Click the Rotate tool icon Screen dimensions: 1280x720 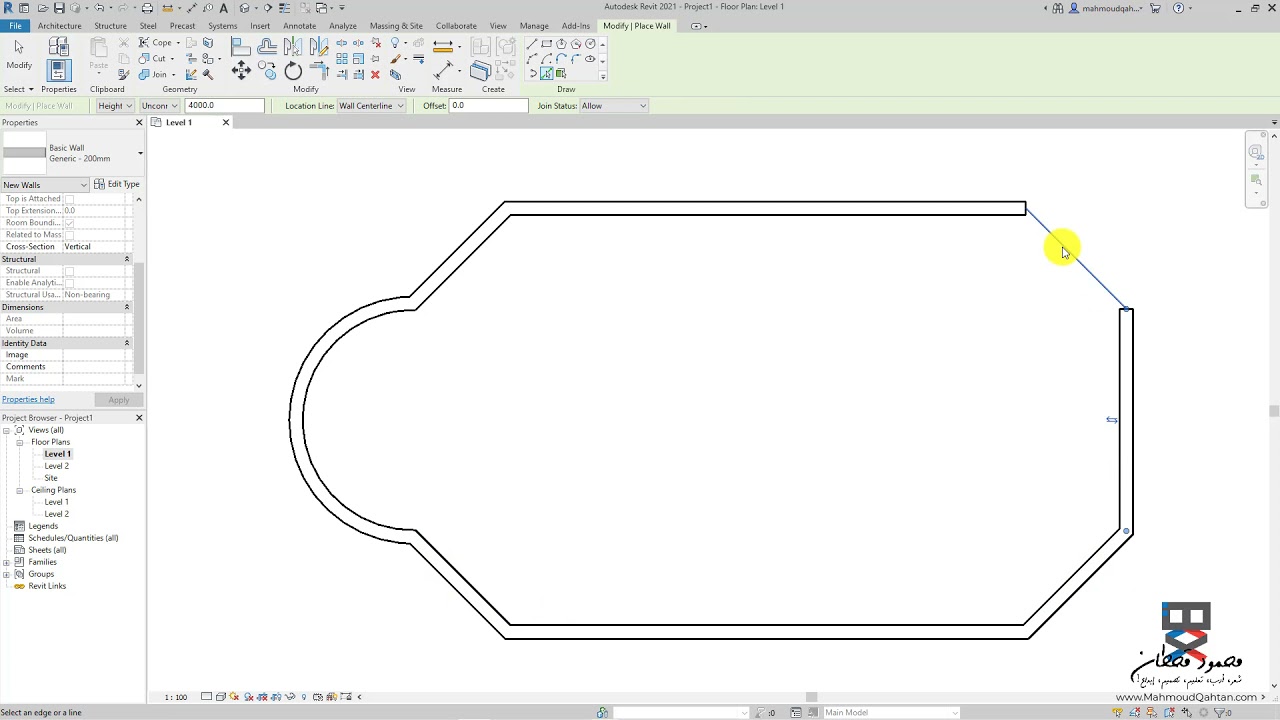coord(293,70)
